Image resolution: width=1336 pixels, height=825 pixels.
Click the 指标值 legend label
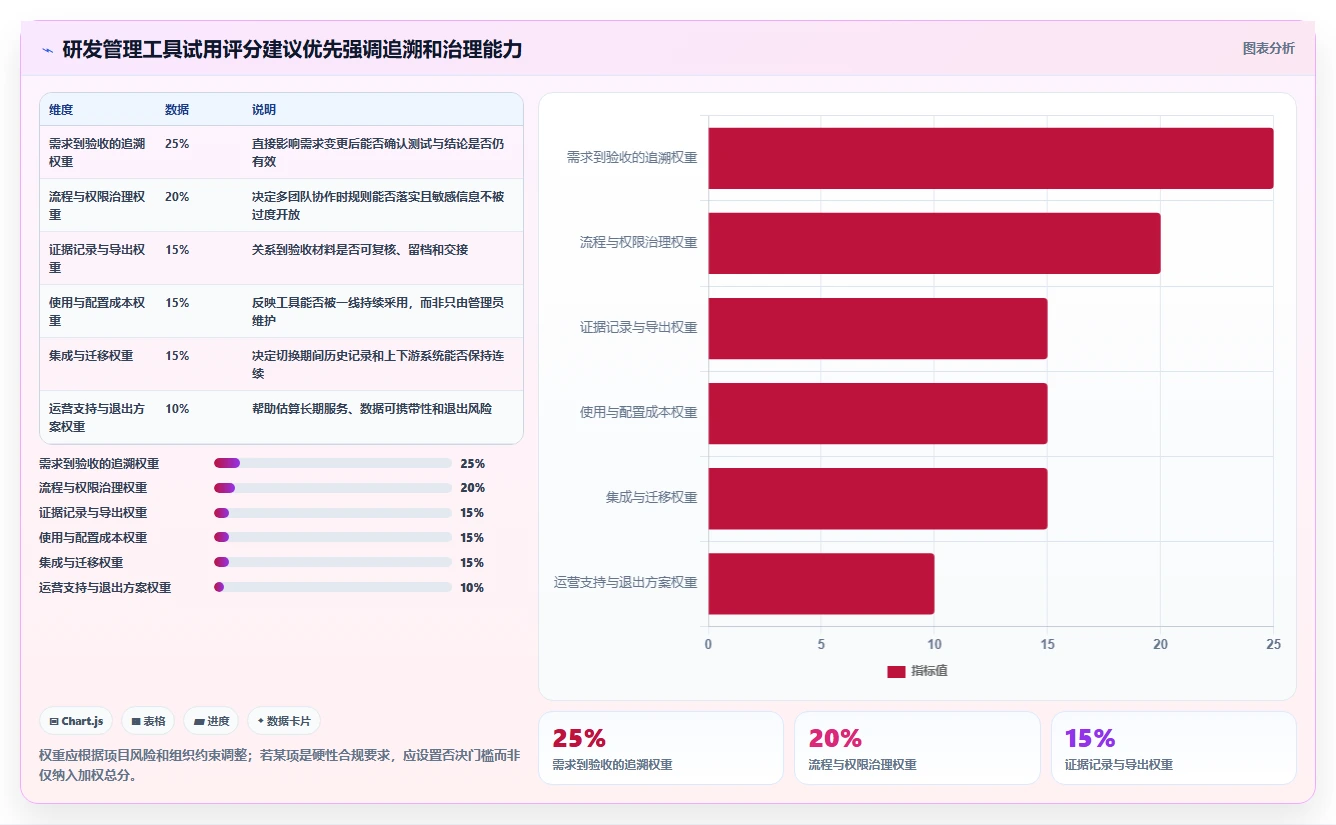coord(929,671)
